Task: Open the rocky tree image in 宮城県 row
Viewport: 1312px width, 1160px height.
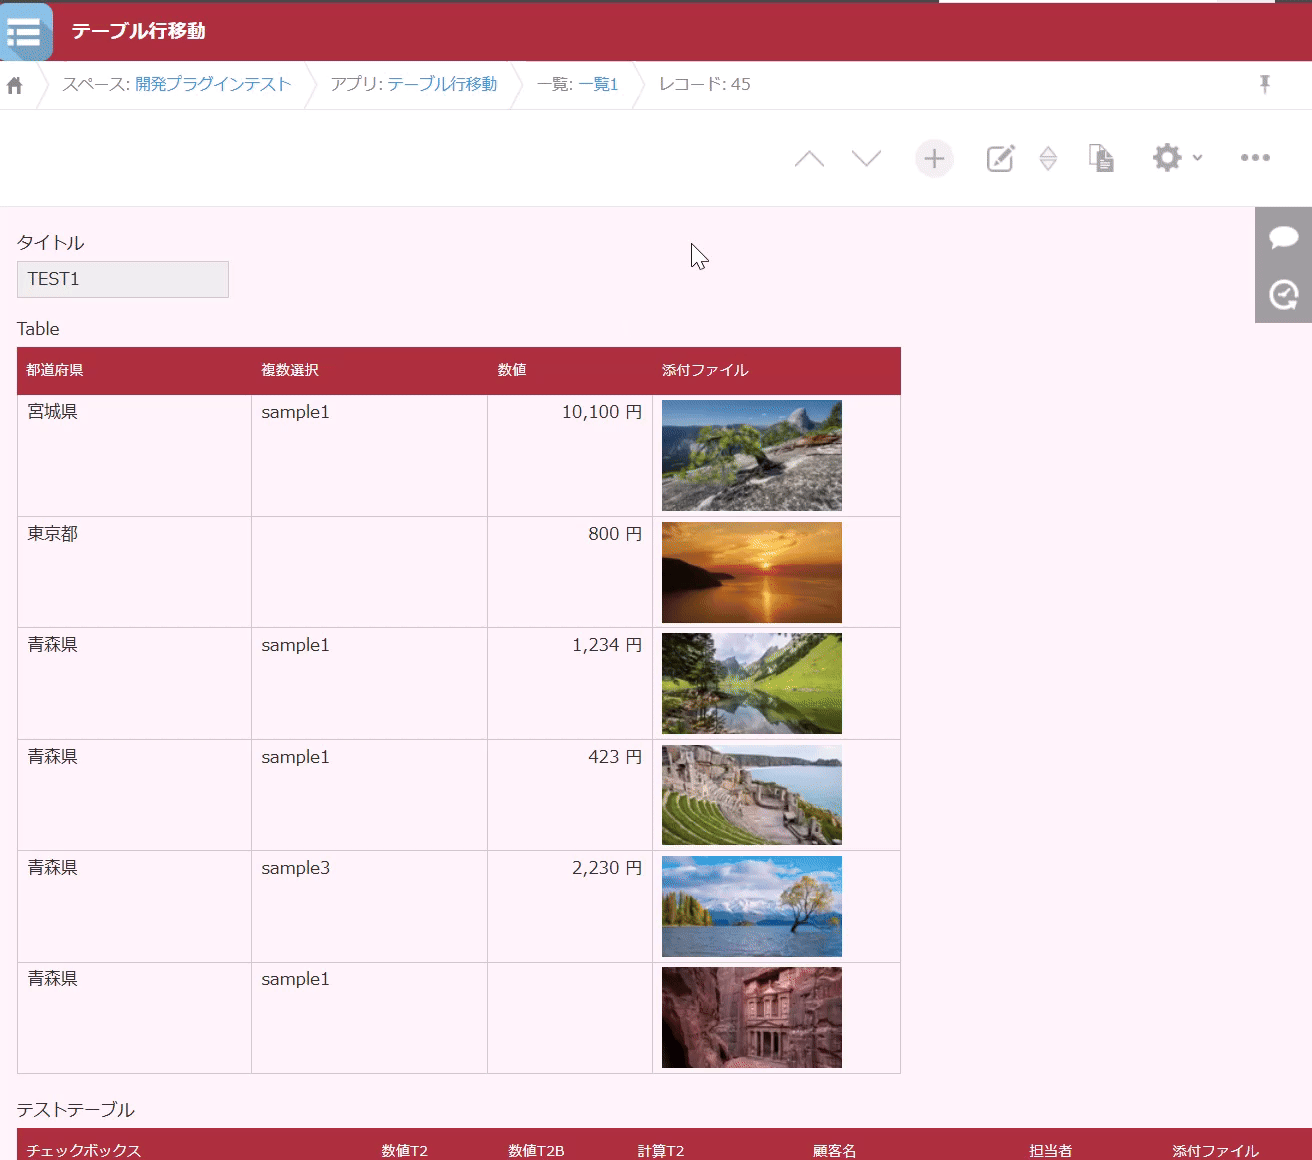Action: point(751,455)
